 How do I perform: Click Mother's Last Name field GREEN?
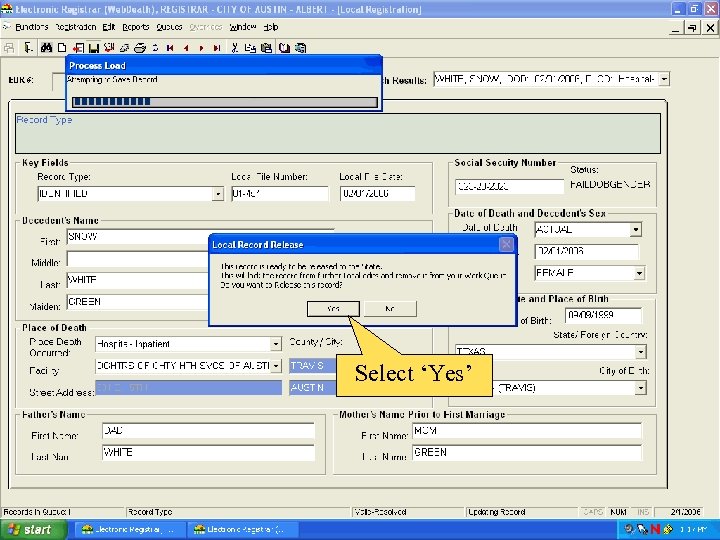[x=527, y=453]
